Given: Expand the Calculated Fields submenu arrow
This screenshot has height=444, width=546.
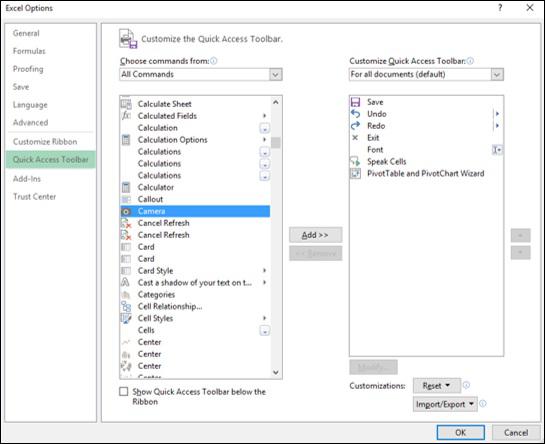Looking at the screenshot, I should coord(265,116).
